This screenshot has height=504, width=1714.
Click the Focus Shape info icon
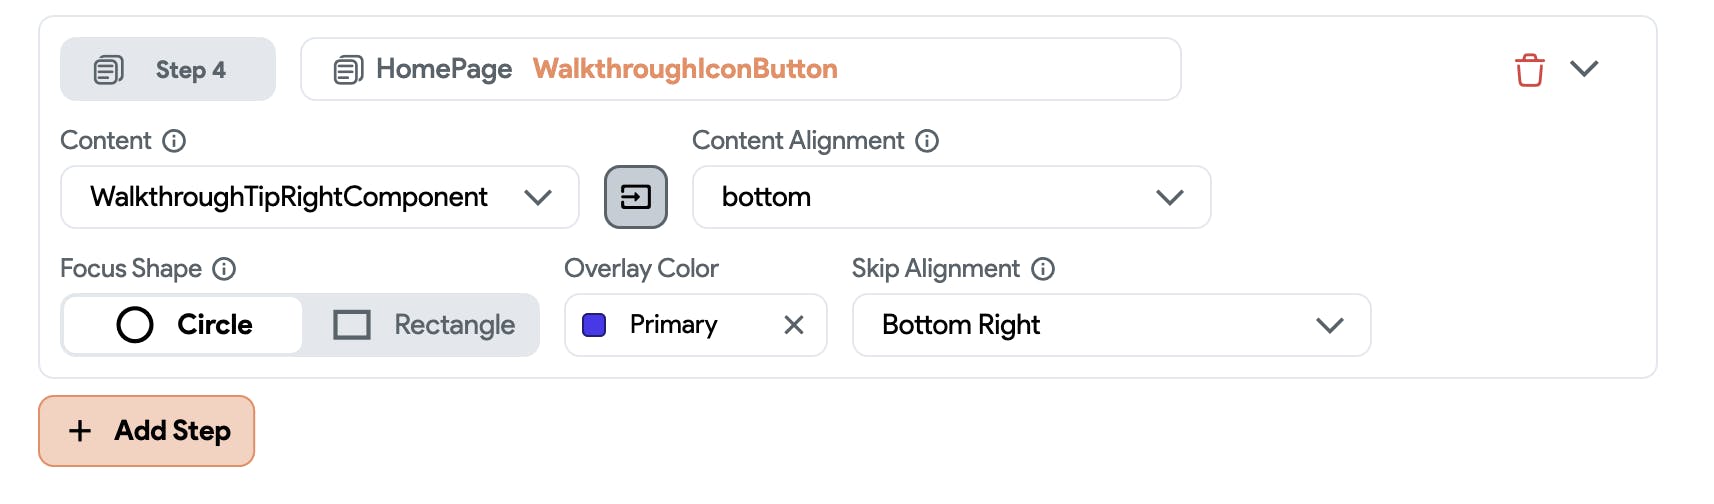pos(224,269)
